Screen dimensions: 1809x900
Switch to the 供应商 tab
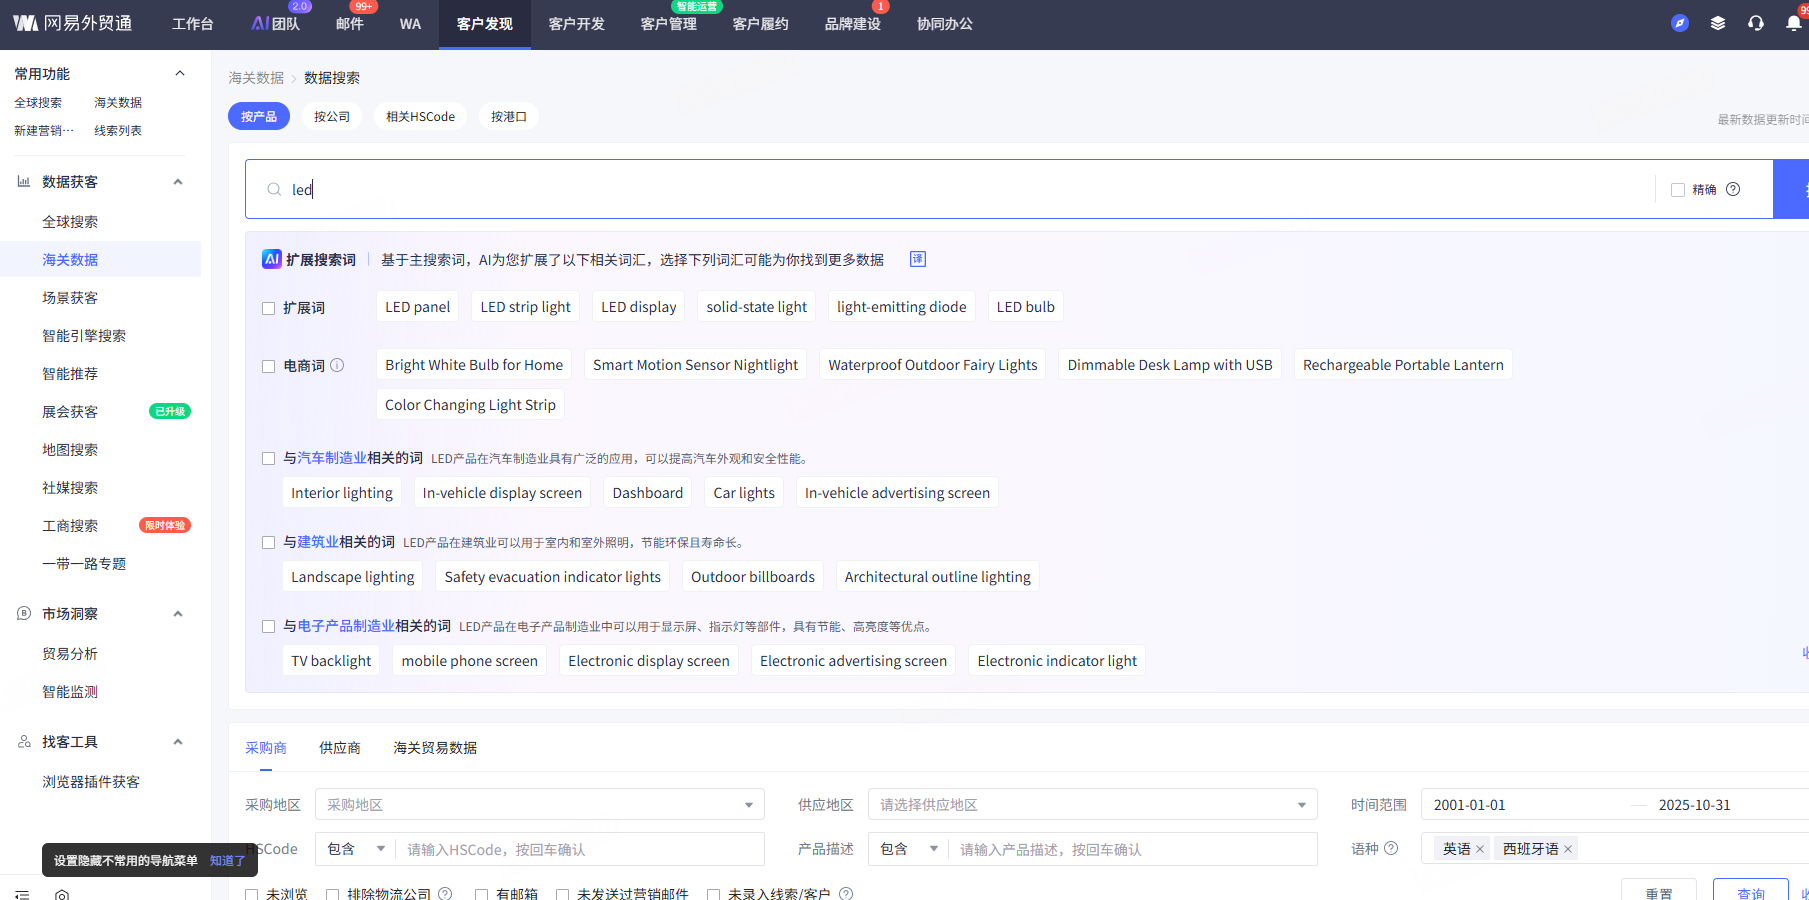(x=339, y=748)
